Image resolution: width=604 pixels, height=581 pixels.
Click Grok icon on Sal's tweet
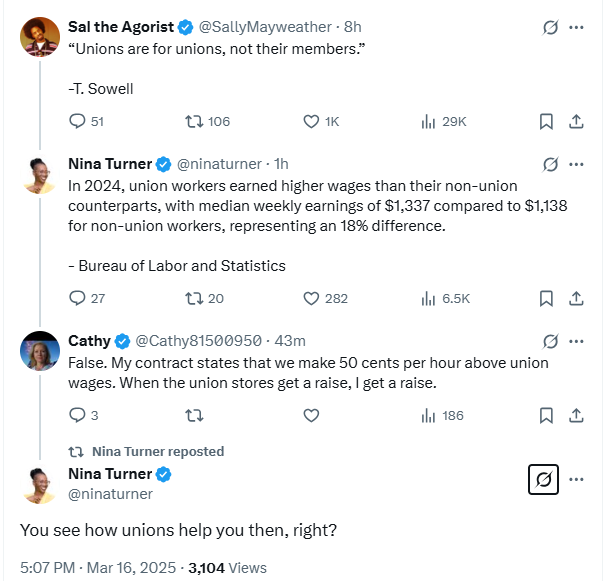tap(549, 27)
